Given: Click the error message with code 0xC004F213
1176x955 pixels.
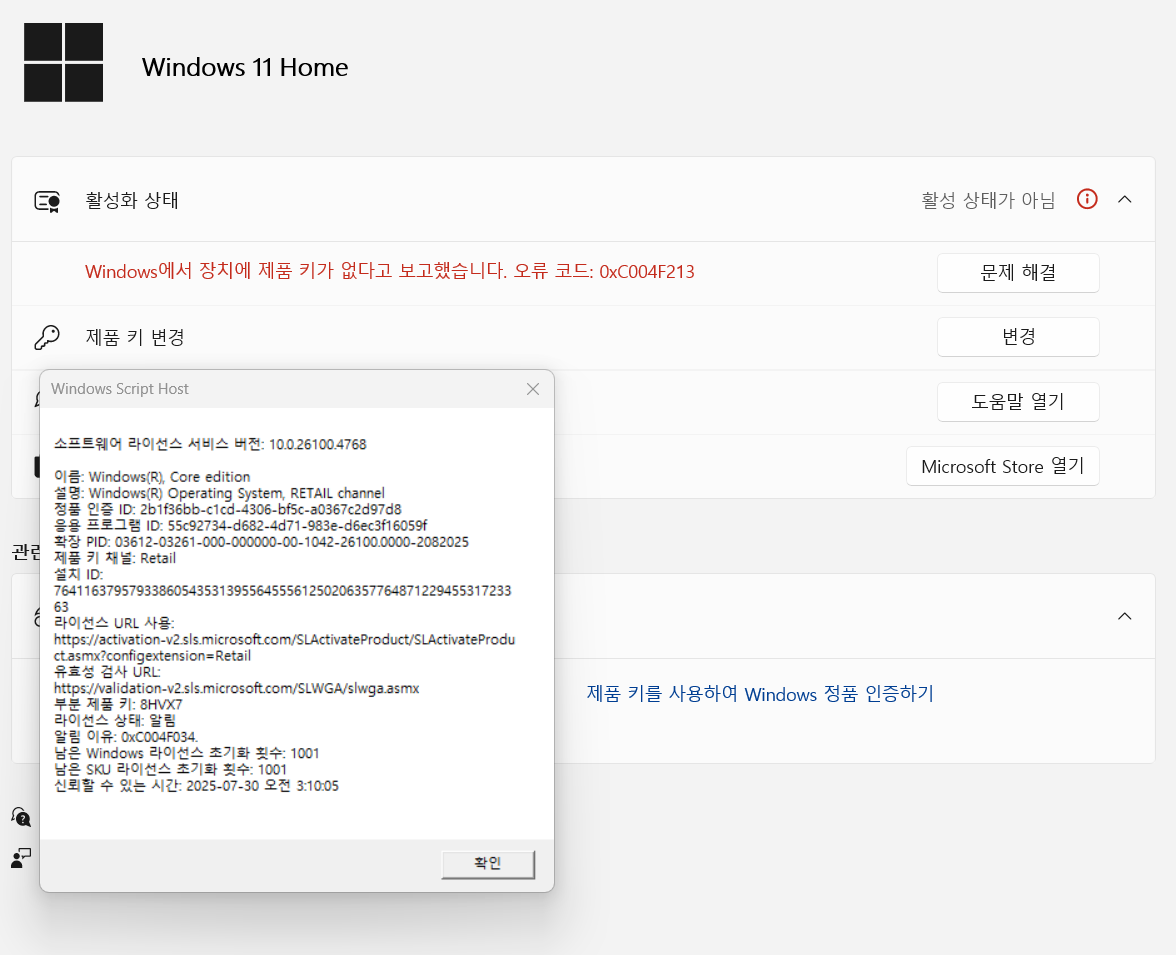Looking at the screenshot, I should pyautogui.click(x=389, y=272).
